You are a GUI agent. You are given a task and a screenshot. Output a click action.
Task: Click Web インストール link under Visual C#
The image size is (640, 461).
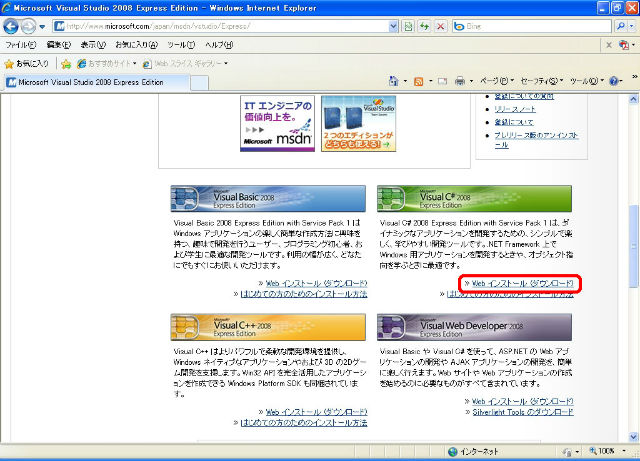pyautogui.click(x=522, y=283)
